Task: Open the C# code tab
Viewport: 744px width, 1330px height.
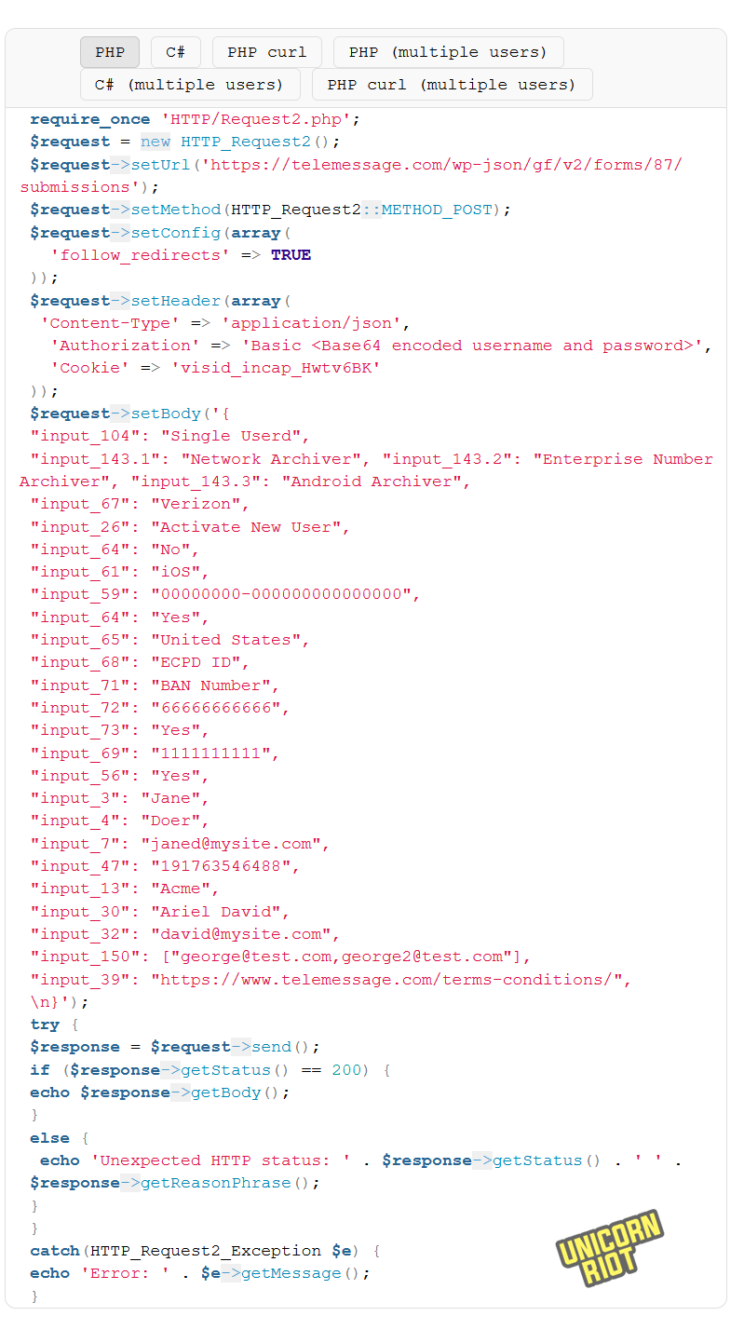Action: pos(176,52)
